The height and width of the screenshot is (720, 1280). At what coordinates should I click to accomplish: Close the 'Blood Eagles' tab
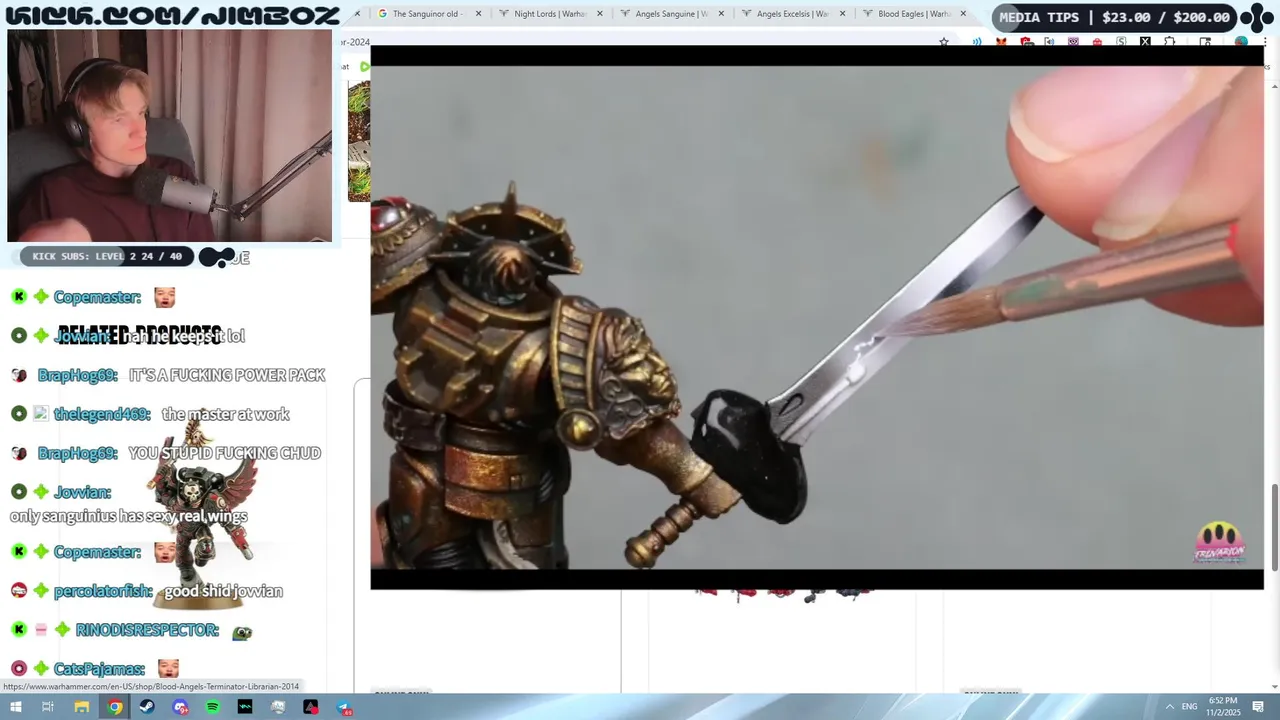(963, 14)
